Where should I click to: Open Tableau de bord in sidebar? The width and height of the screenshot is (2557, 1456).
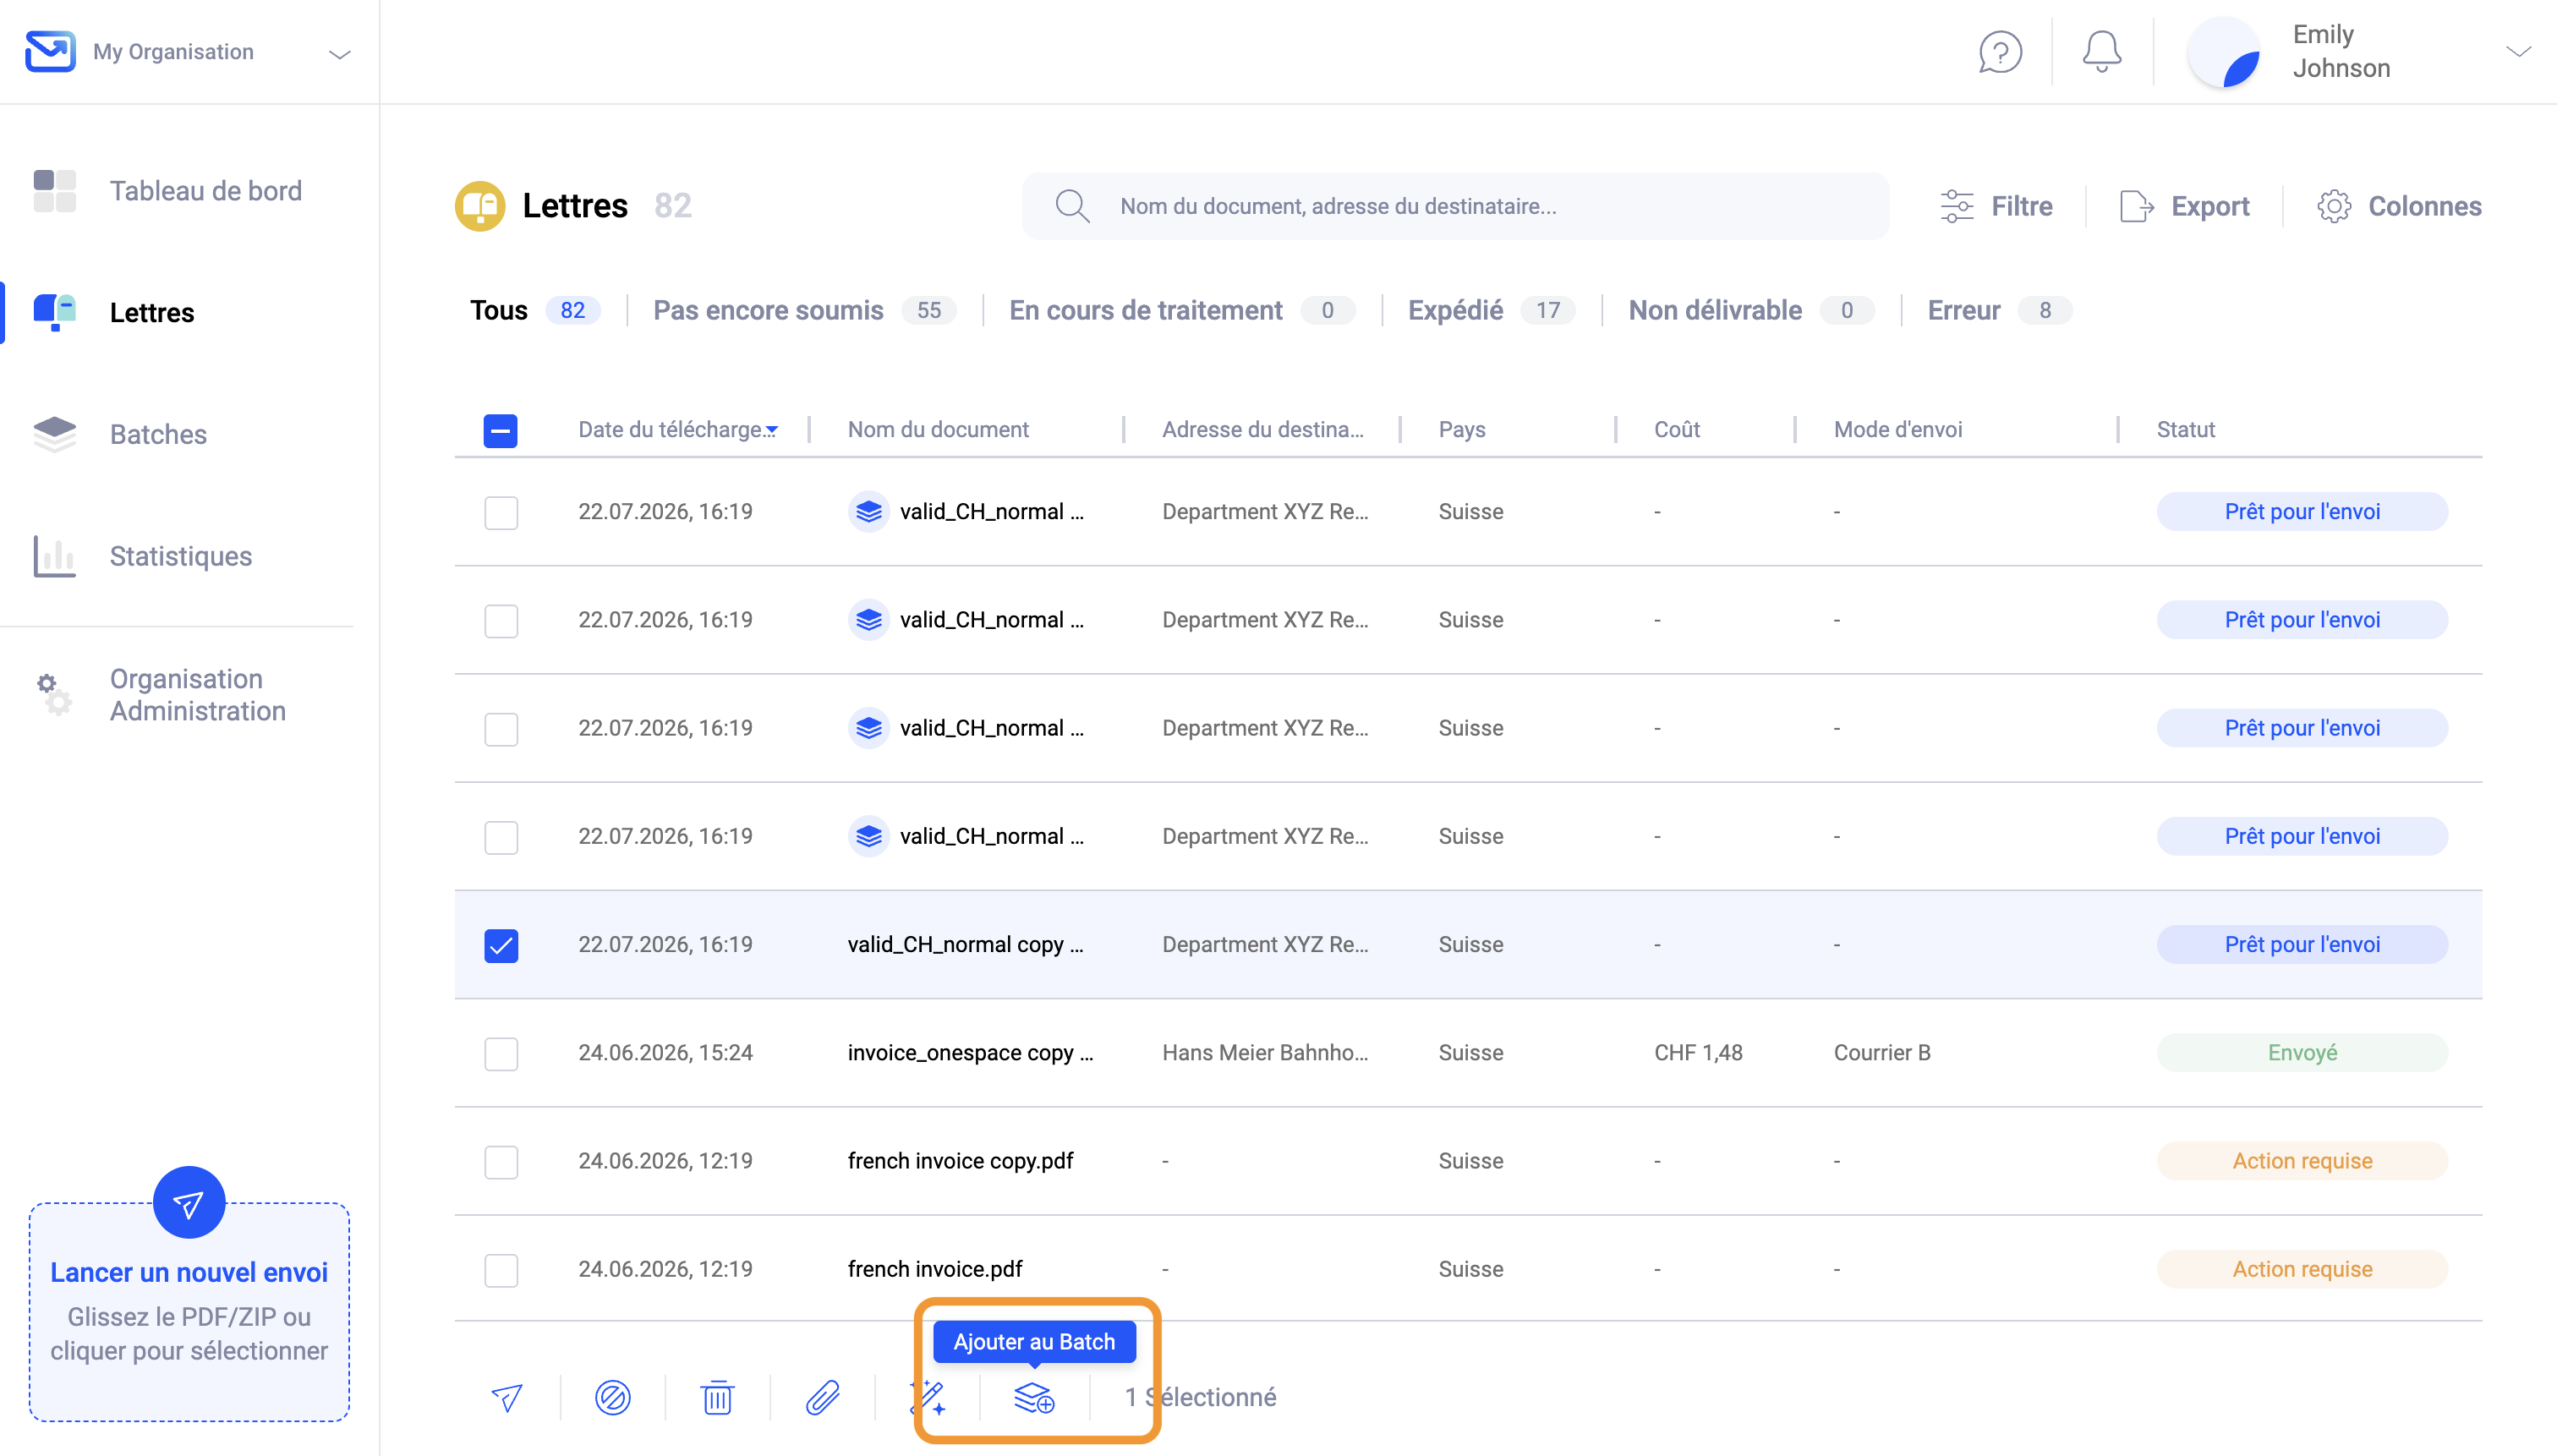168,191
